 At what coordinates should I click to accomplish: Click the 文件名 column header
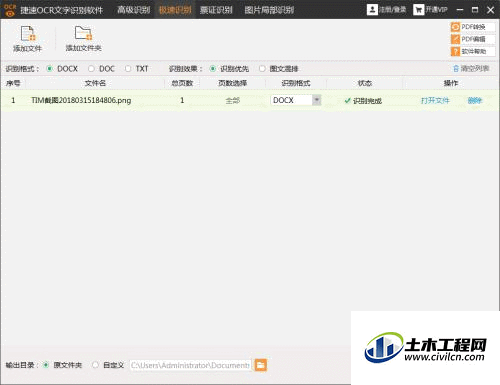(x=95, y=83)
